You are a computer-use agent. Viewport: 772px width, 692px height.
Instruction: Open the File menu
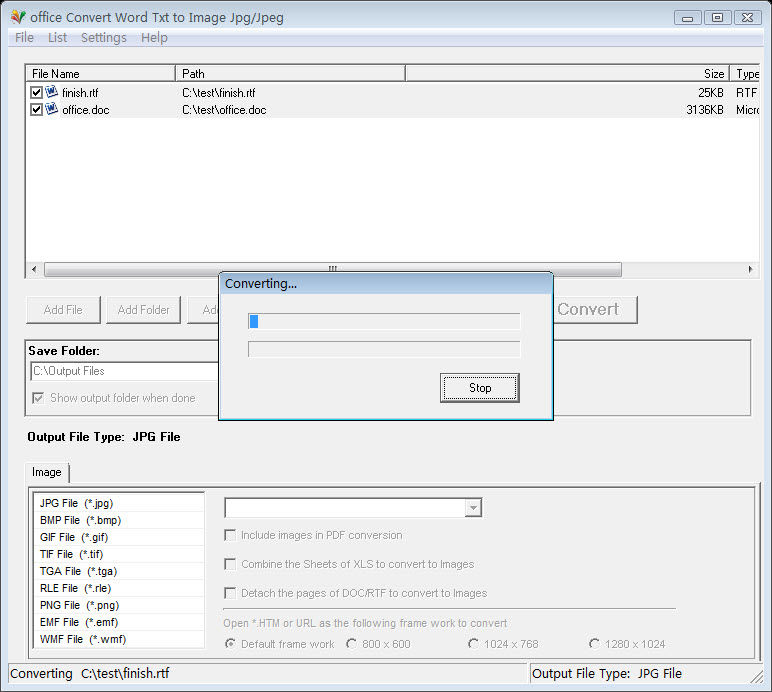(x=24, y=37)
